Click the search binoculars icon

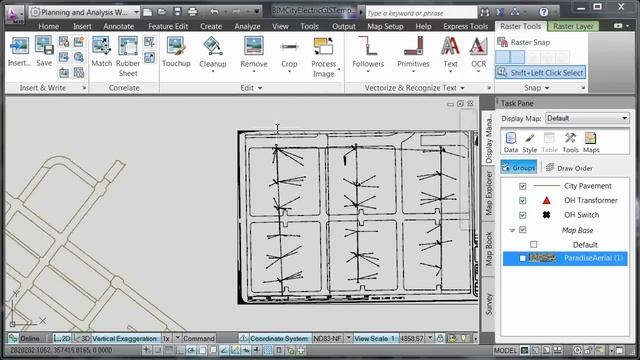pos(484,12)
